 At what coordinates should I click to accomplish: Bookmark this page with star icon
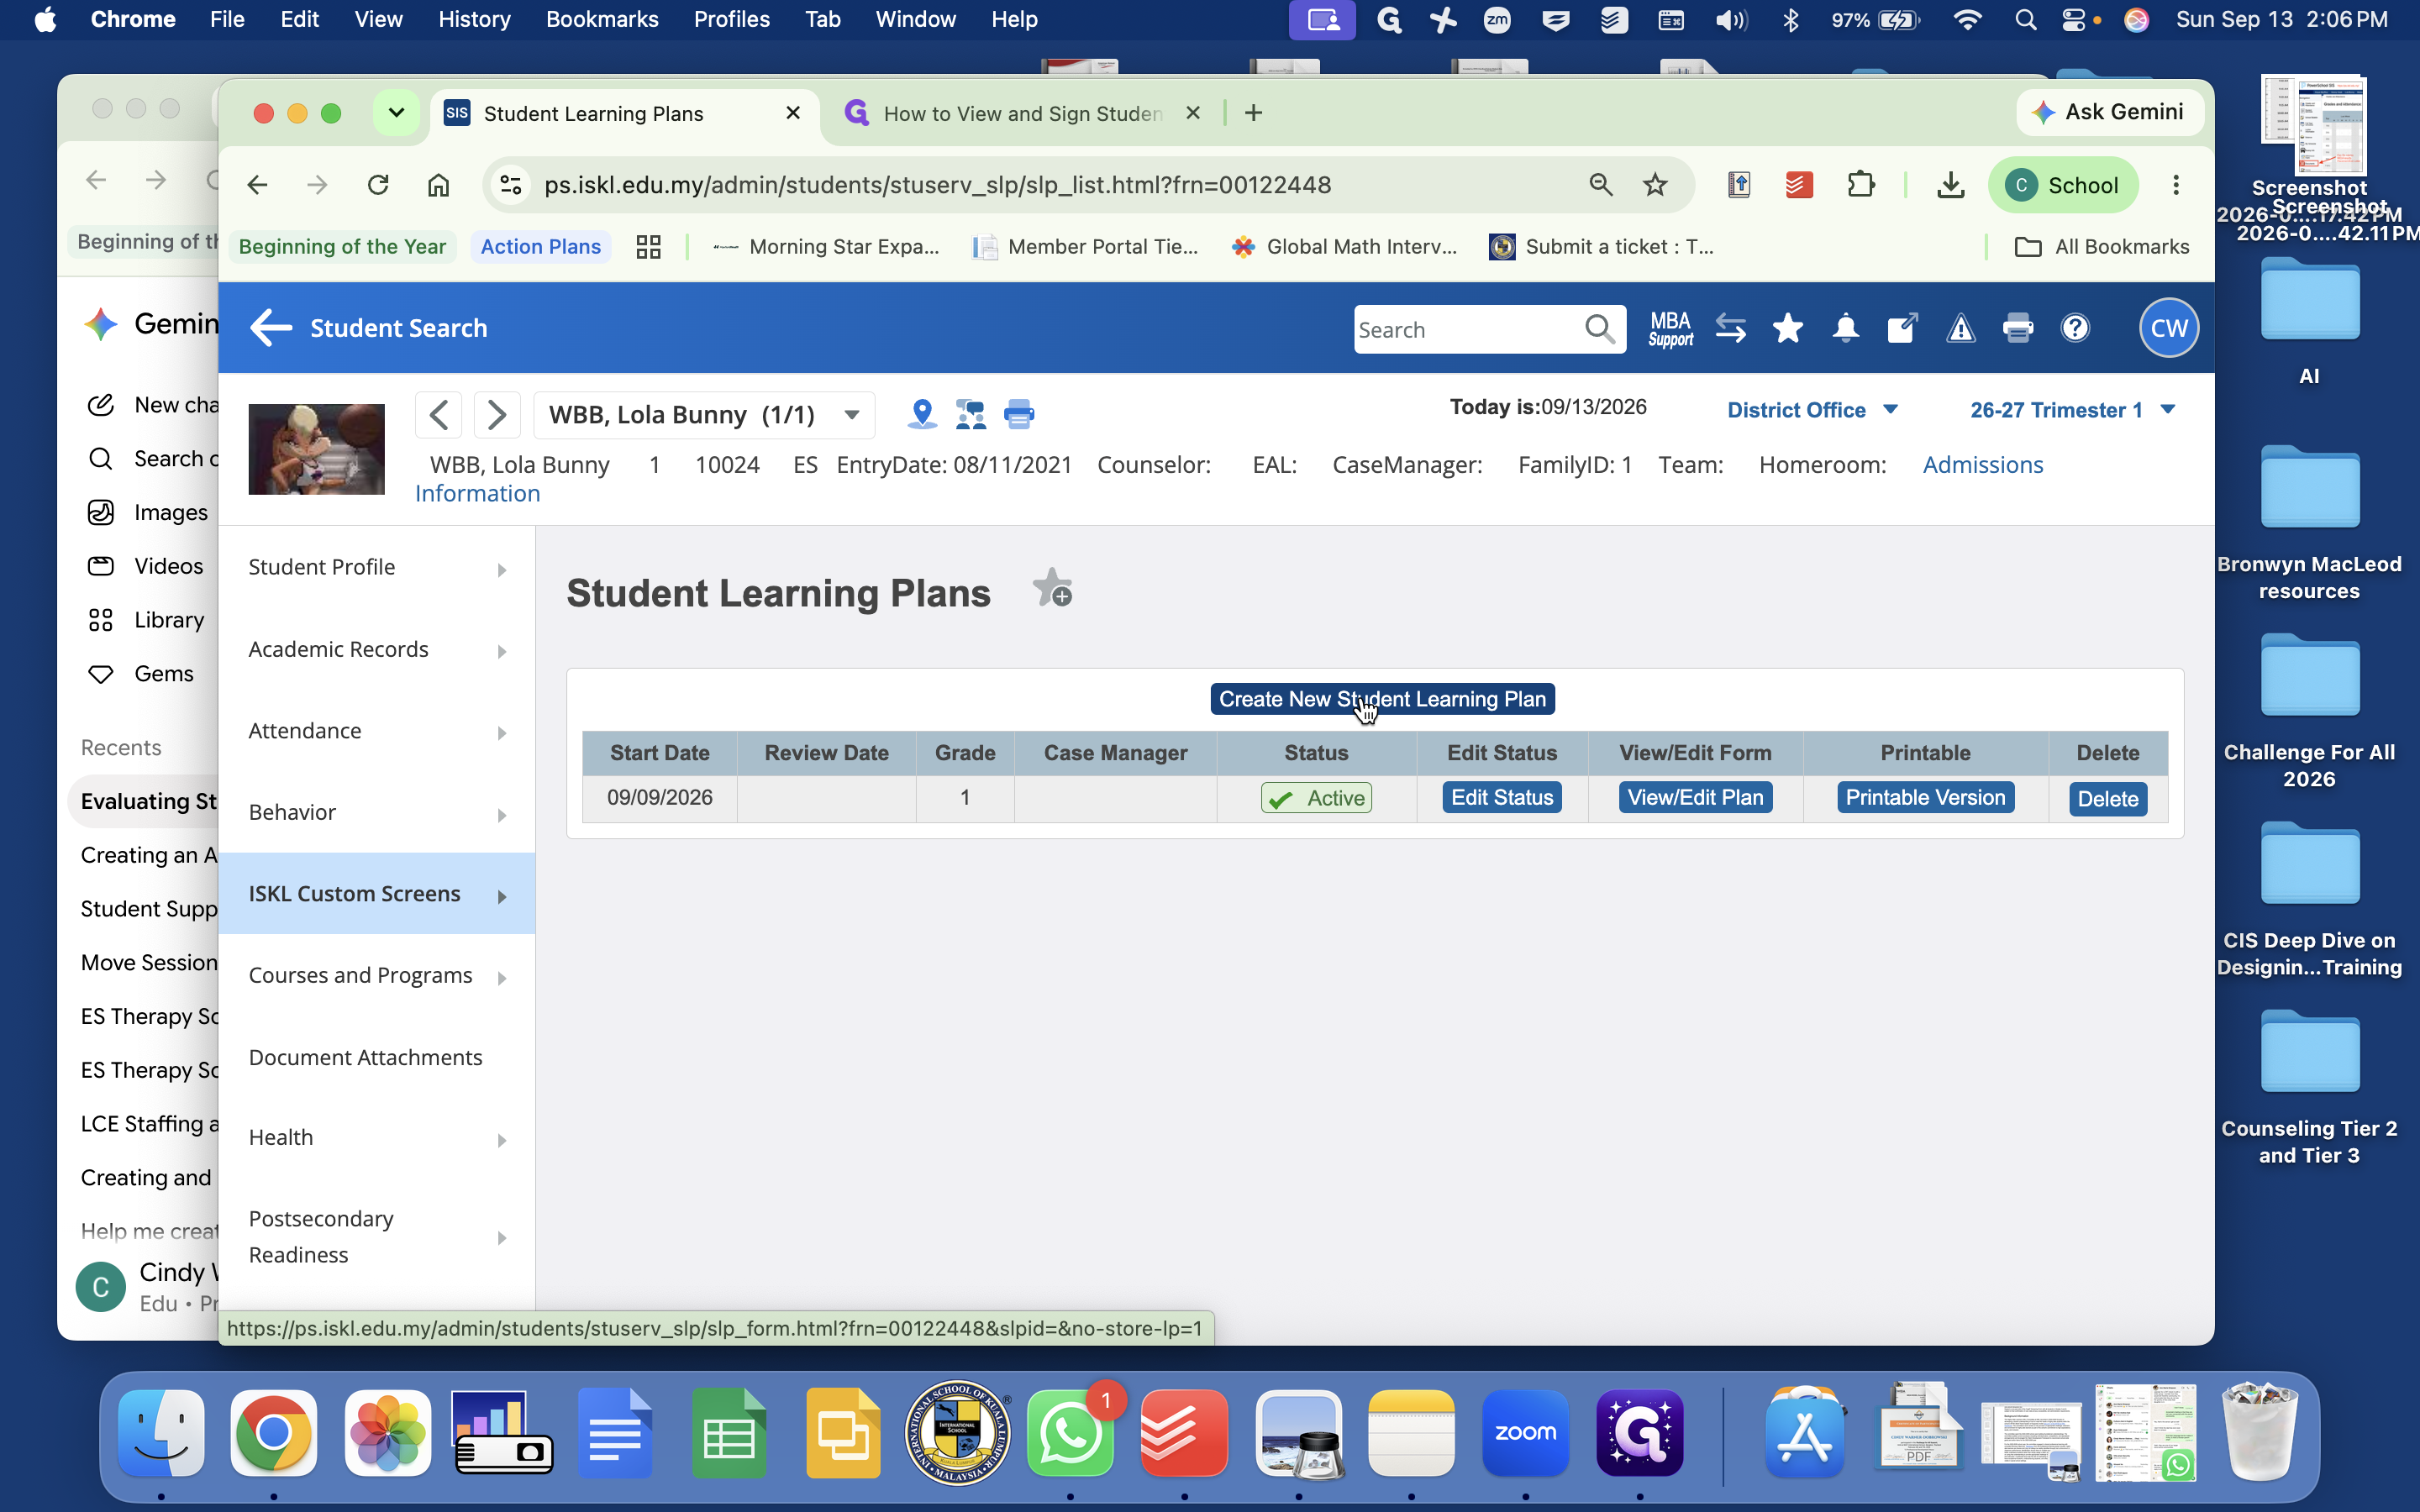point(1655,185)
